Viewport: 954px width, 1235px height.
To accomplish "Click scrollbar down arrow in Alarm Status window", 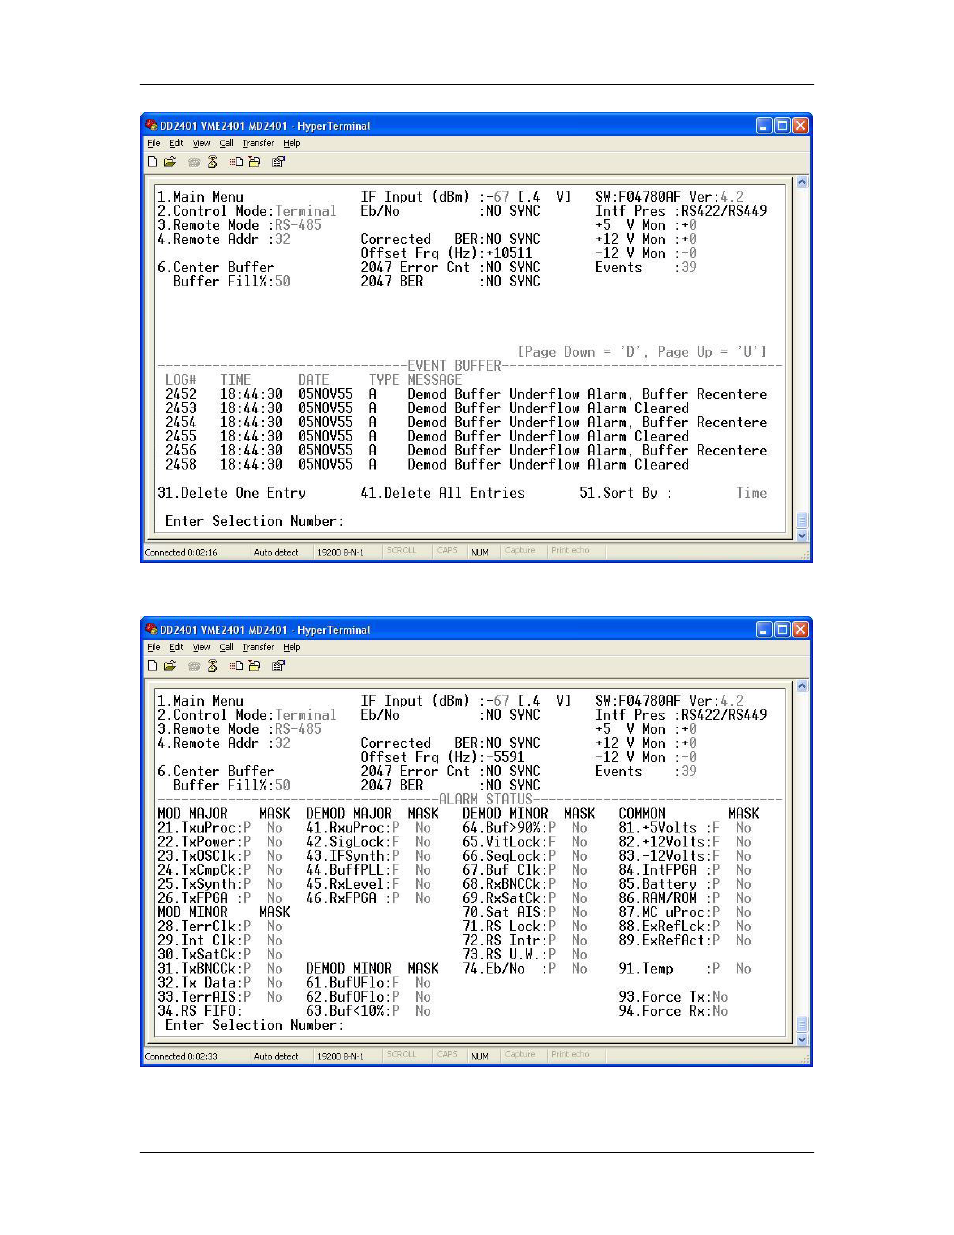I will pyautogui.click(x=801, y=1039).
